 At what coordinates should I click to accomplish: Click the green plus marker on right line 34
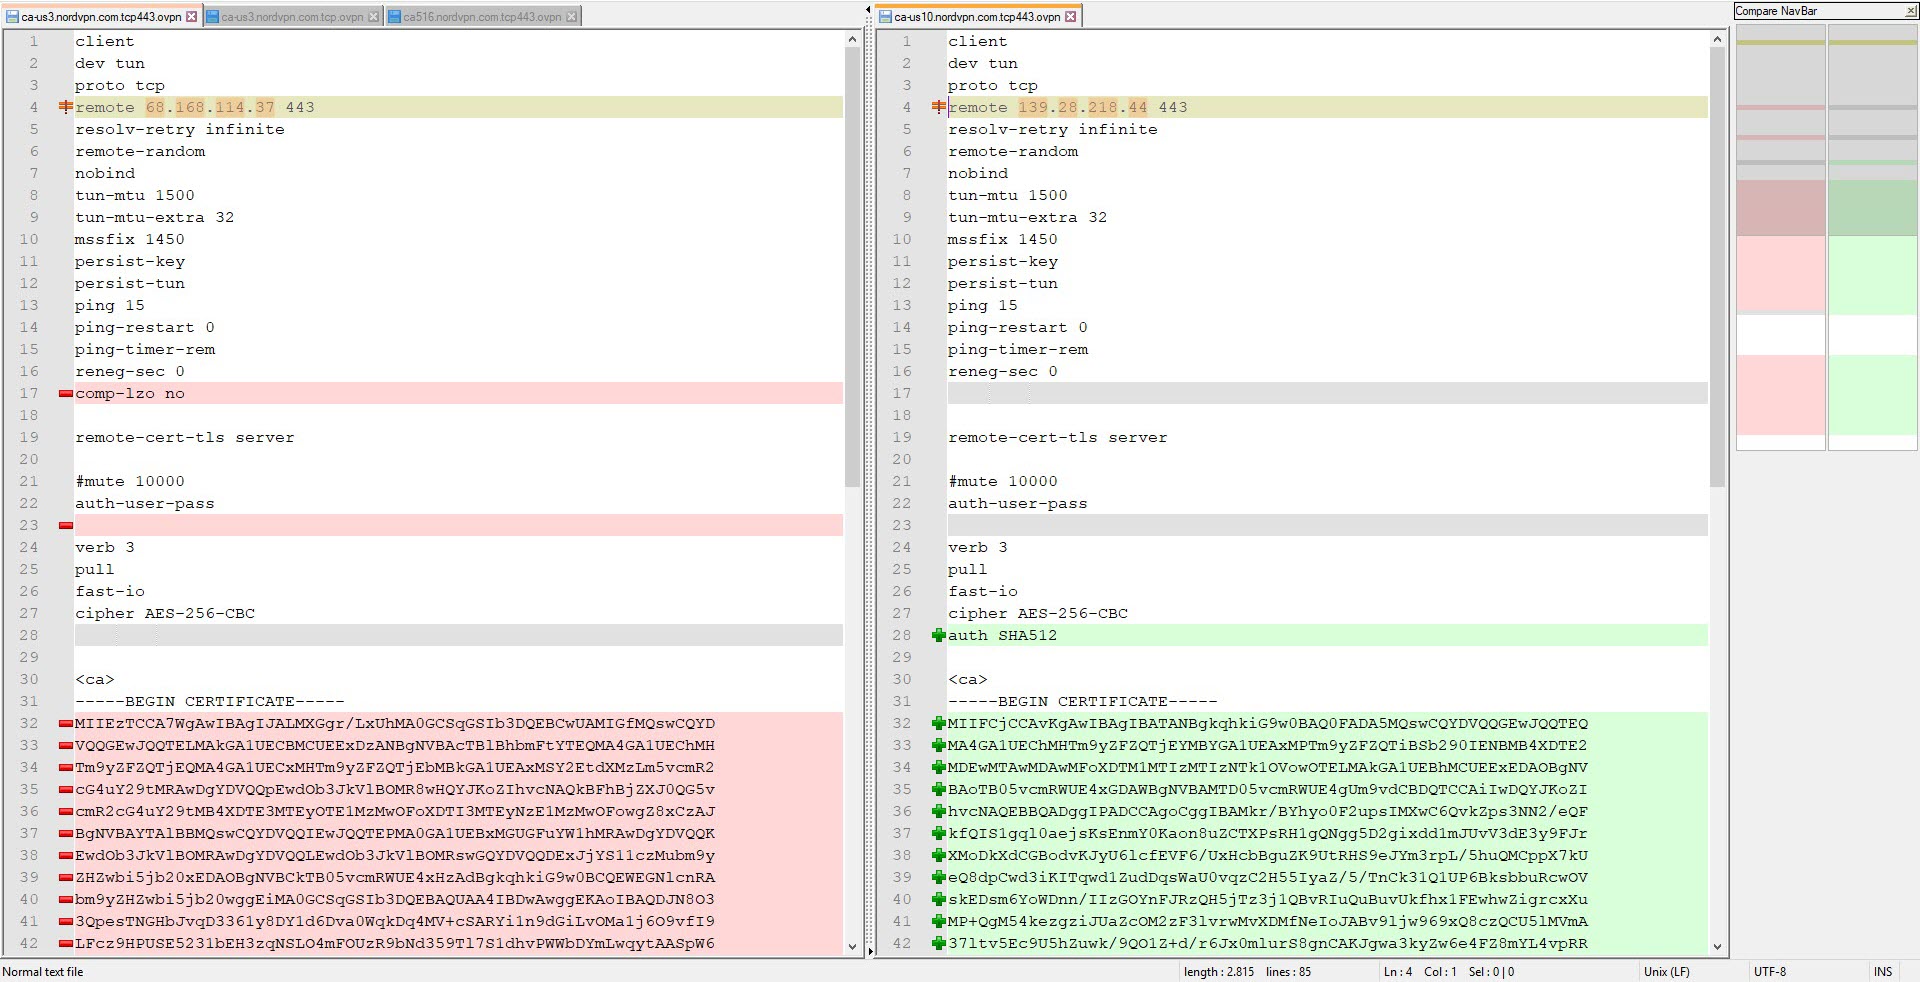(939, 768)
